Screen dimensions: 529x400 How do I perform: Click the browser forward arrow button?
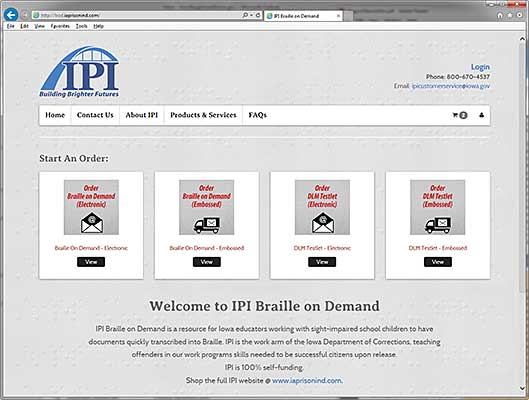click(x=25, y=15)
